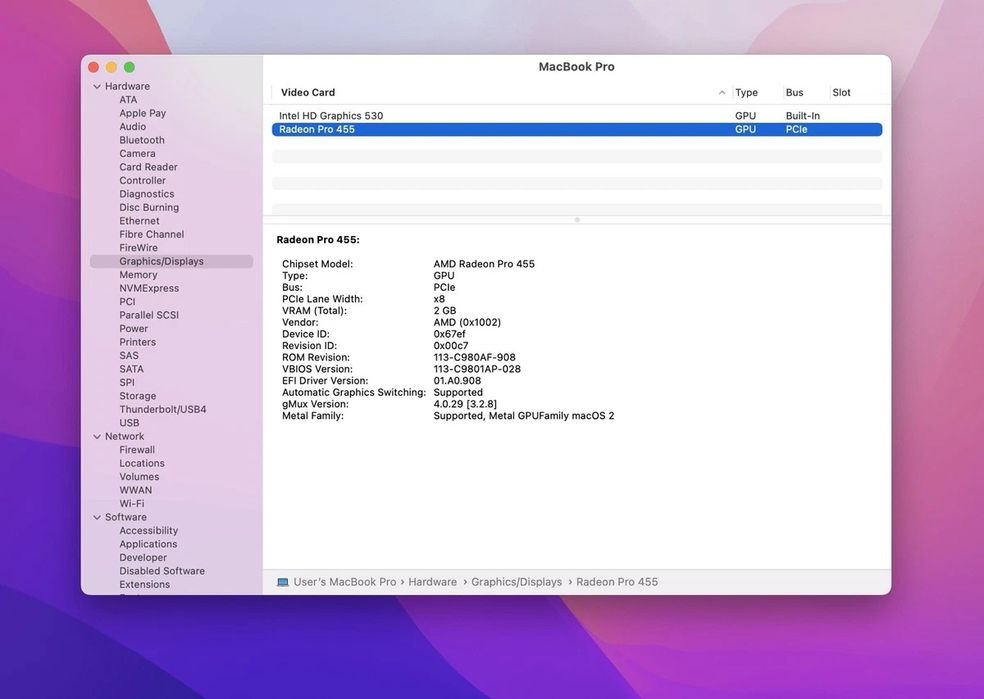
Task: Select Applications under Software
Action: tap(148, 545)
